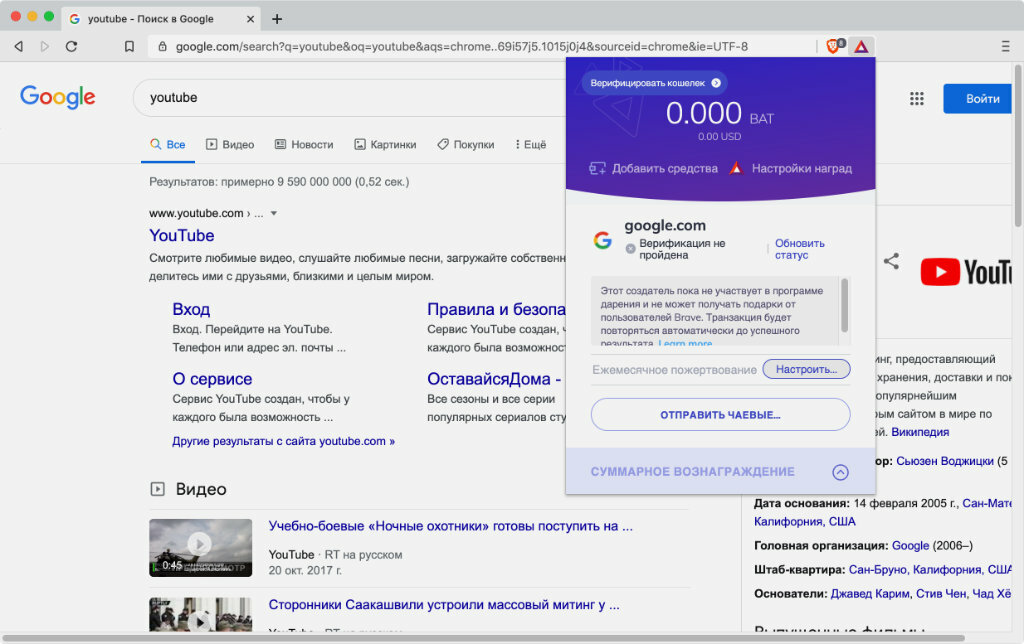Click the browser back arrow
This screenshot has height=644, width=1024.
(x=19, y=46)
